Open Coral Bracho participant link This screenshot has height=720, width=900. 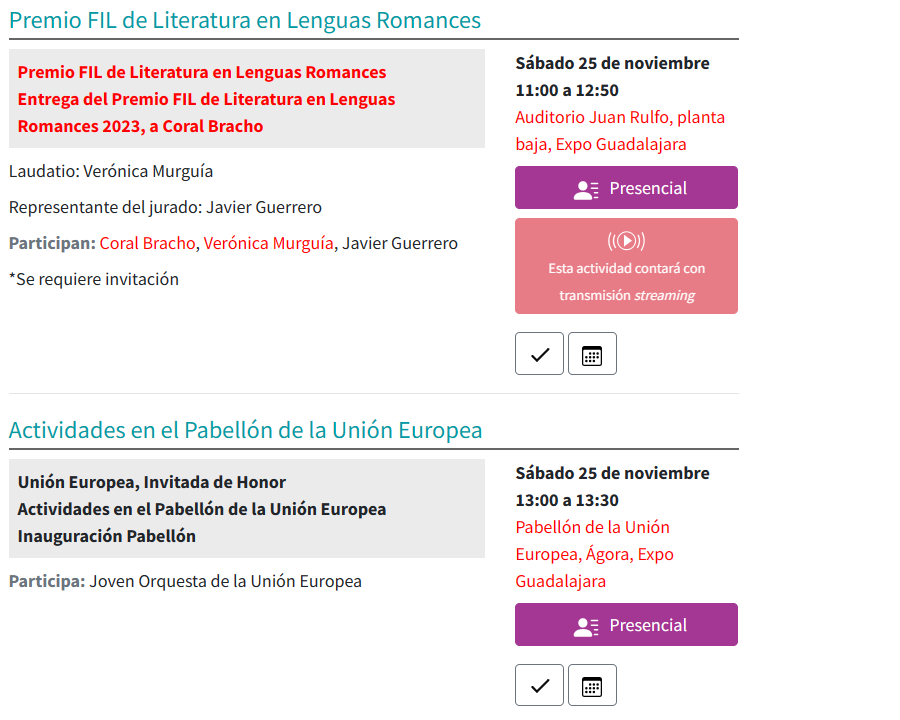(148, 243)
